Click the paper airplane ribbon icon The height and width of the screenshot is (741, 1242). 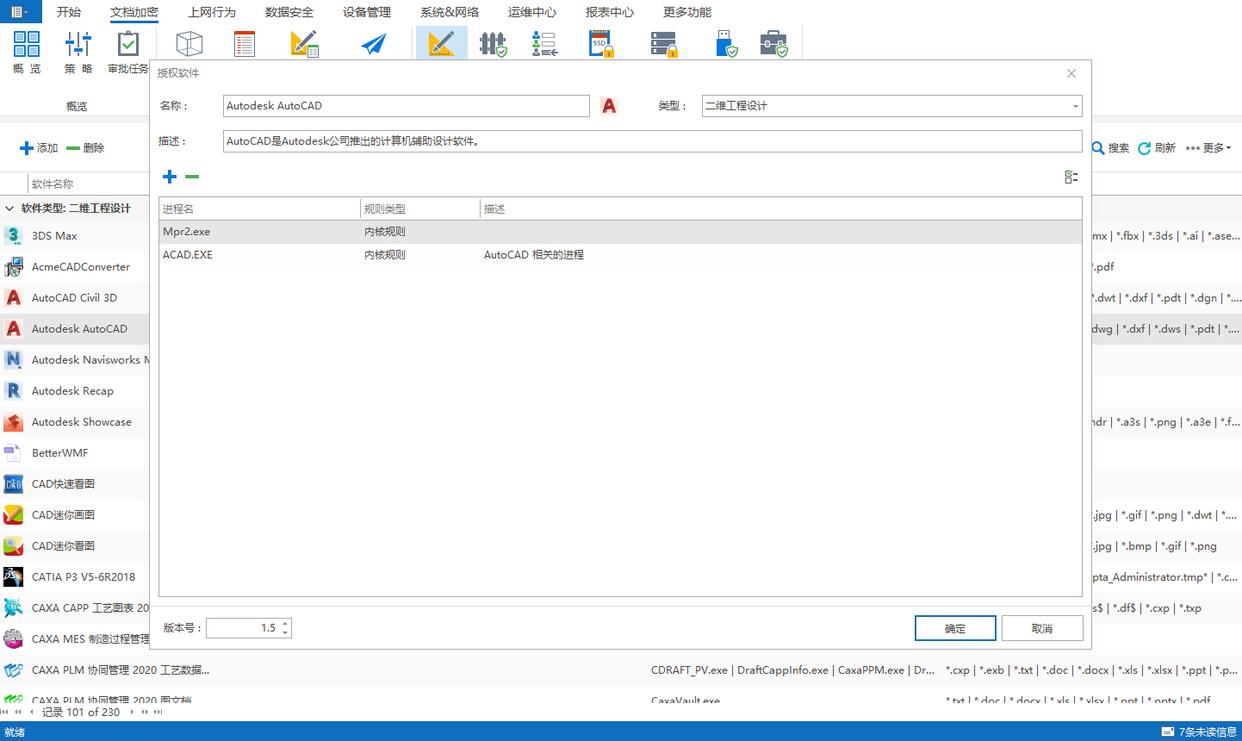(x=374, y=45)
